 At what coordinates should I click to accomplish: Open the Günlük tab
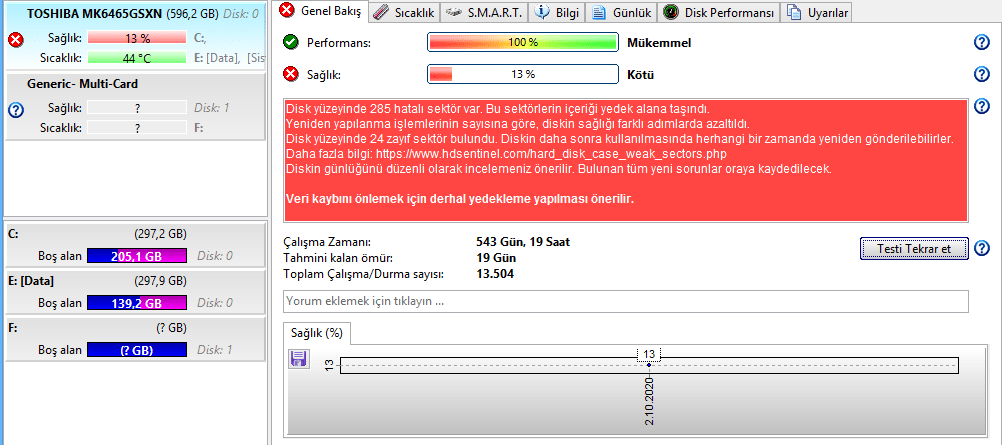[x=622, y=12]
